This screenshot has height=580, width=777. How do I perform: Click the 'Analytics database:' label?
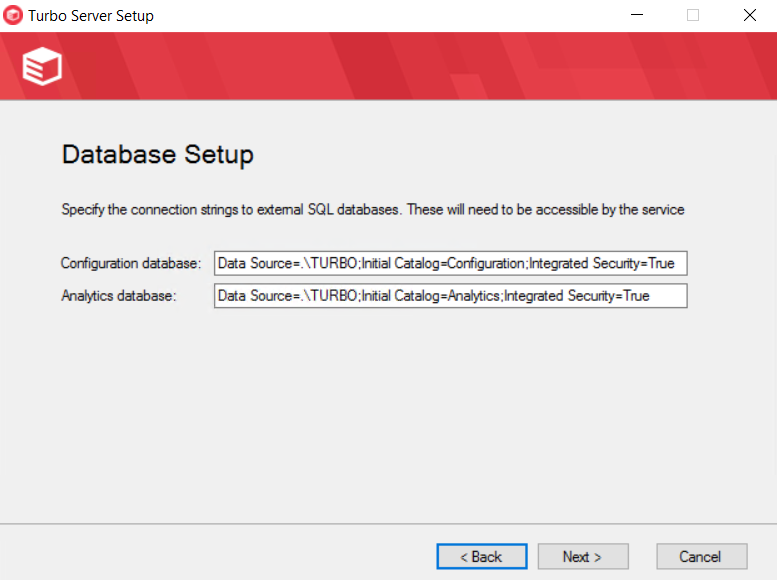[x=118, y=296]
